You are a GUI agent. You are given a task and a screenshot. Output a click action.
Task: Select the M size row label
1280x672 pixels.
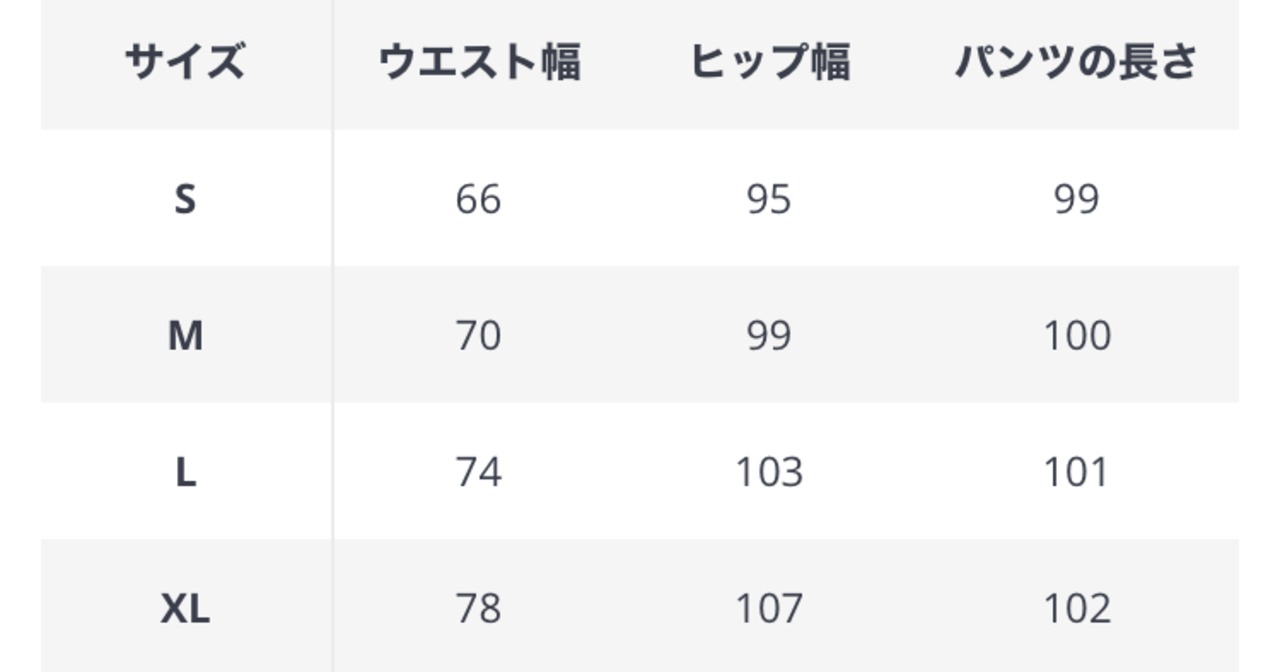(185, 336)
